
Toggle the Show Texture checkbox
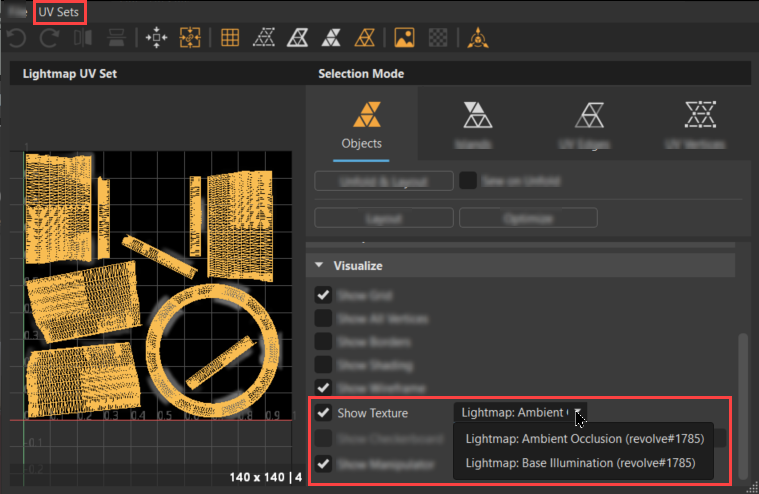click(x=323, y=413)
